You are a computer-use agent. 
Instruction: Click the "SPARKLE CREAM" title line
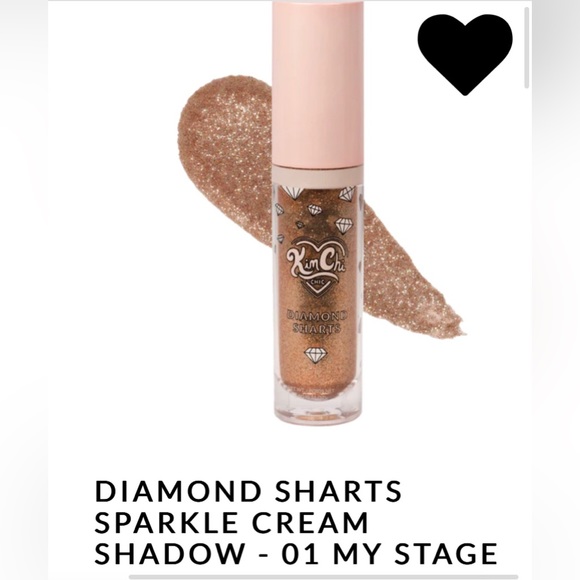click(x=232, y=522)
